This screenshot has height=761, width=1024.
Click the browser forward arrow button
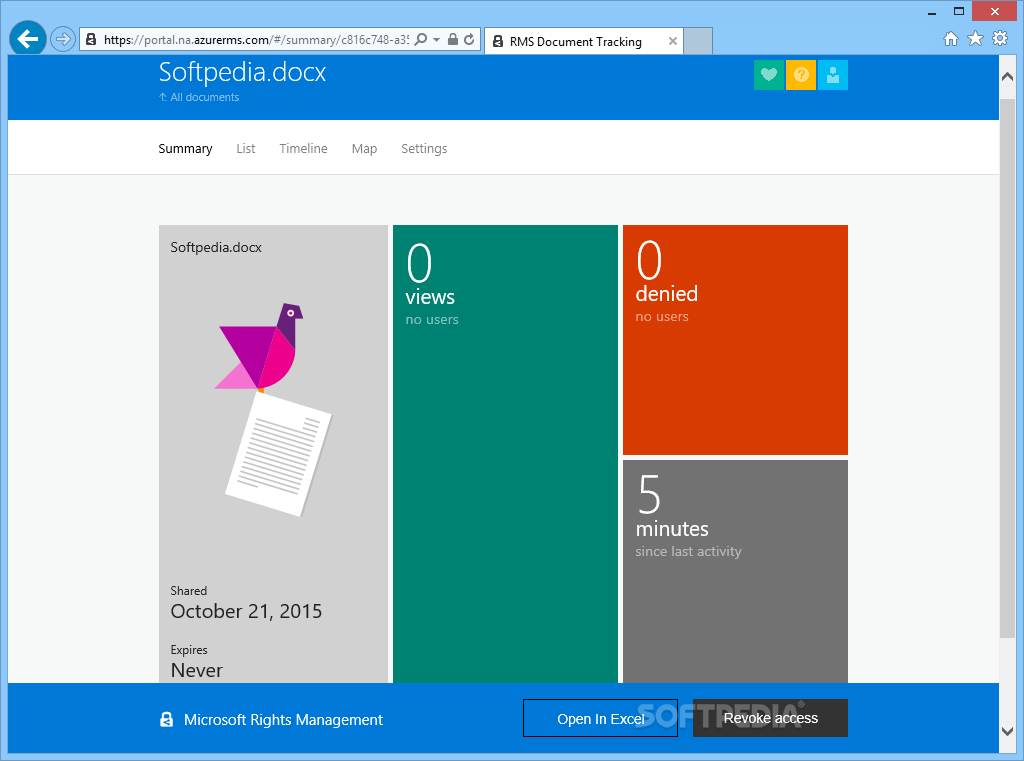[x=63, y=39]
